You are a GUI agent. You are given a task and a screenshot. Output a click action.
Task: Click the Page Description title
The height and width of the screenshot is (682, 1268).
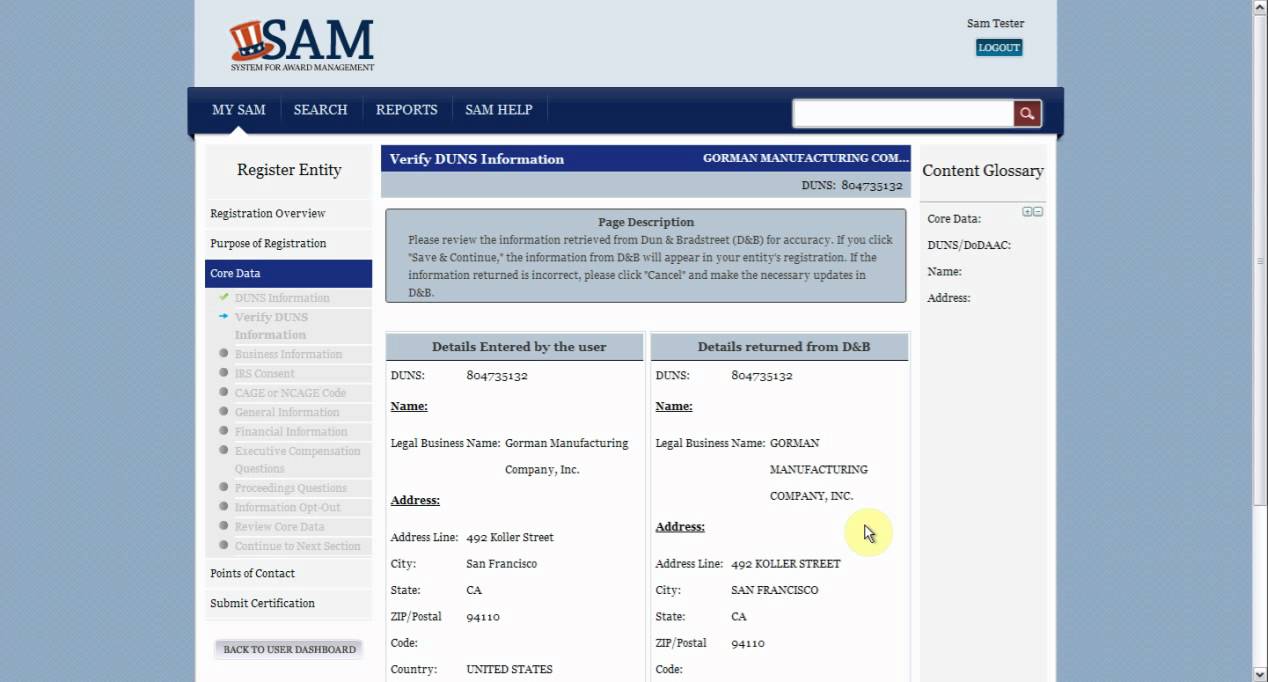(646, 222)
